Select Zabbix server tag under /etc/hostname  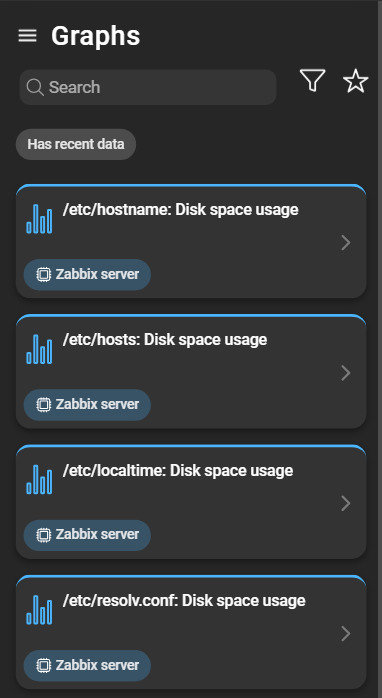pyautogui.click(x=87, y=275)
